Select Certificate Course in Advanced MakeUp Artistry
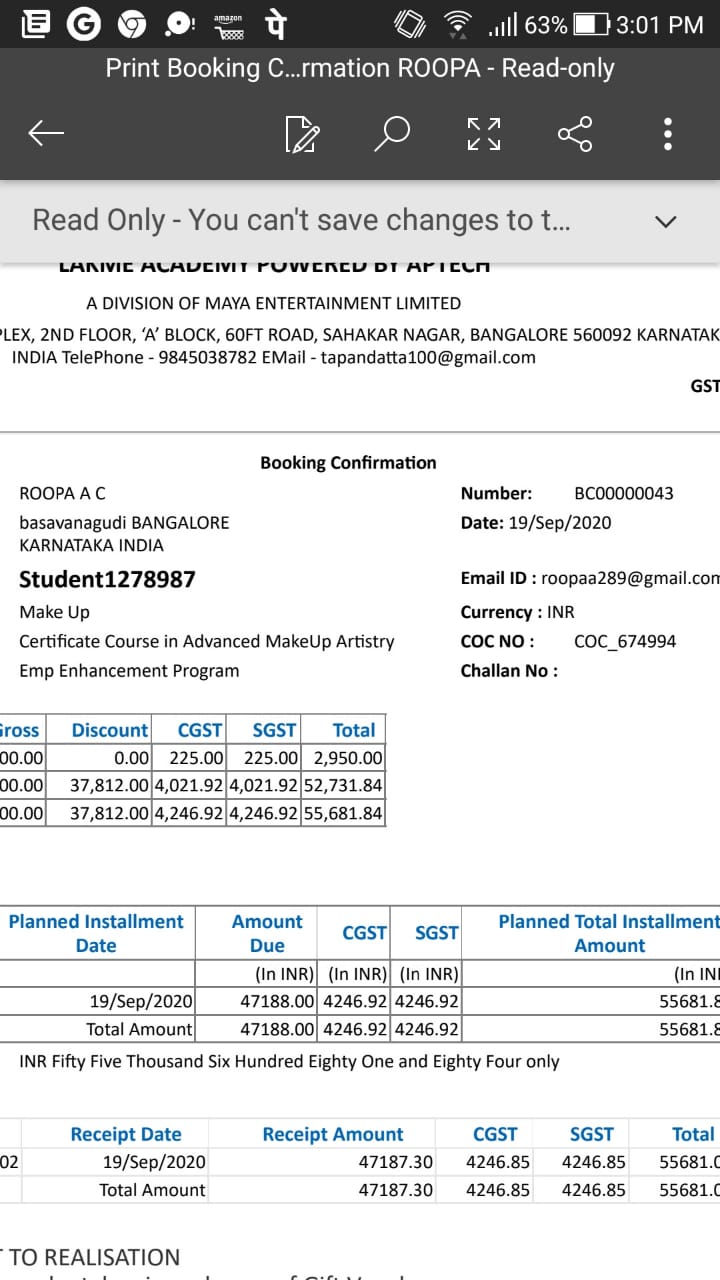This screenshot has width=720, height=1280. 207,641
